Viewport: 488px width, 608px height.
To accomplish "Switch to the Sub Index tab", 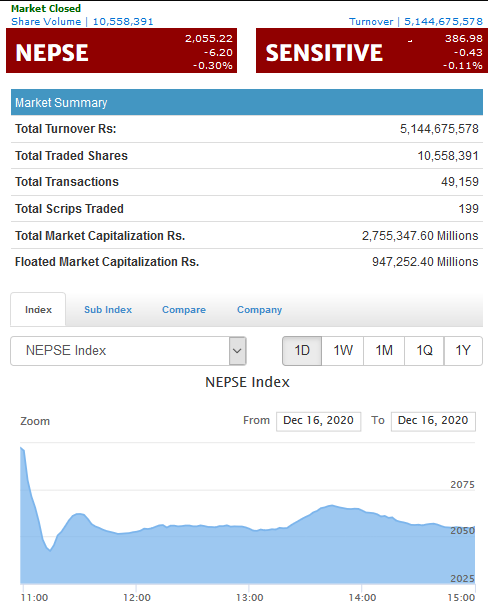I will click(108, 309).
